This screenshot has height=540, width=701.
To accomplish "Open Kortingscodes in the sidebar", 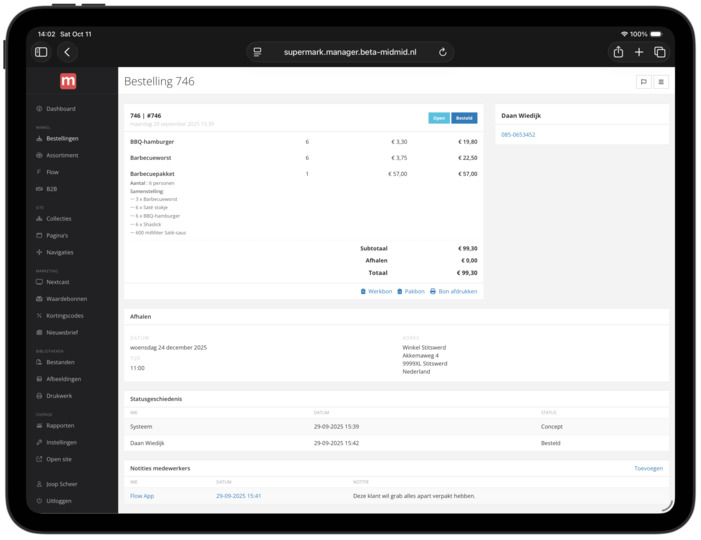I will click(64, 316).
